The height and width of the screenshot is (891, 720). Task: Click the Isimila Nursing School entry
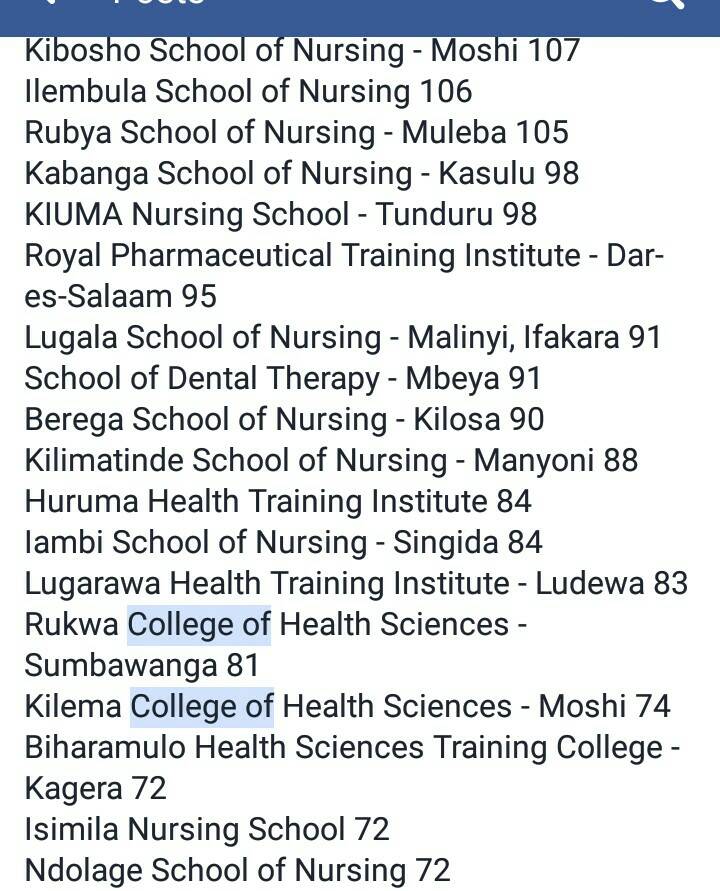(x=207, y=829)
